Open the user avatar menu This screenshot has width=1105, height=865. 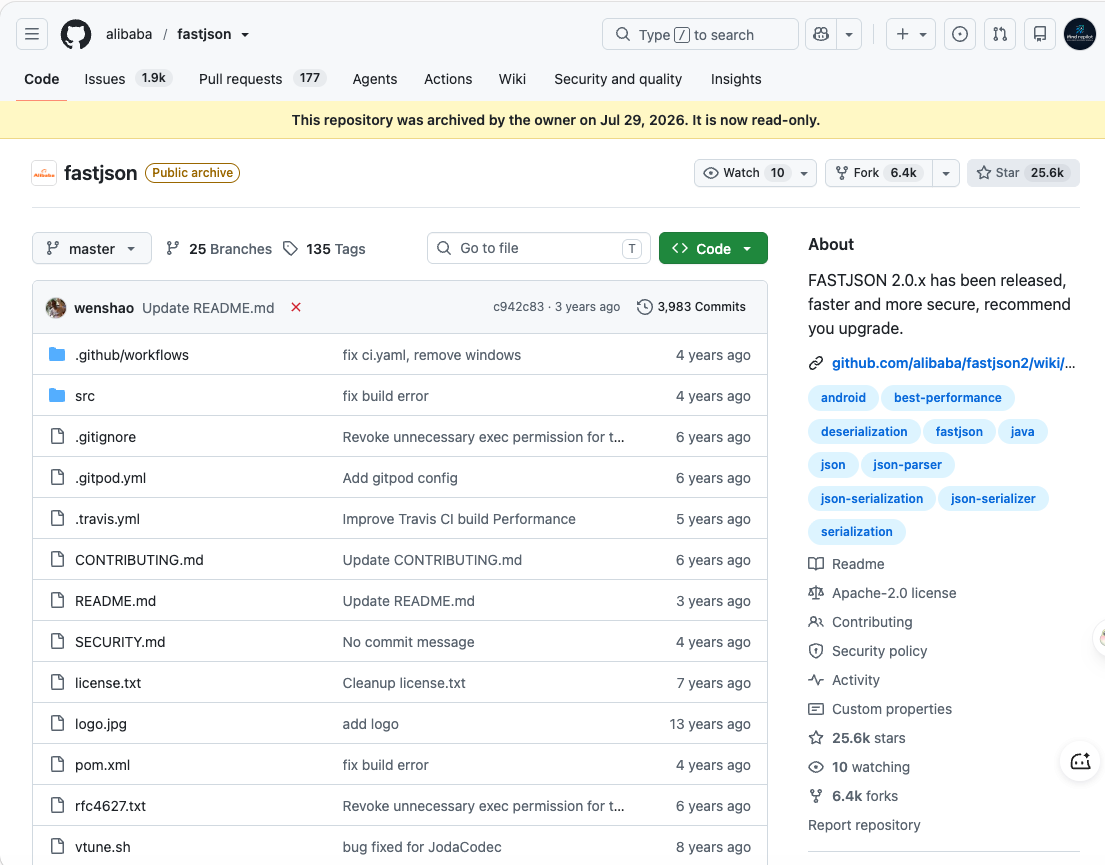[1080, 34]
